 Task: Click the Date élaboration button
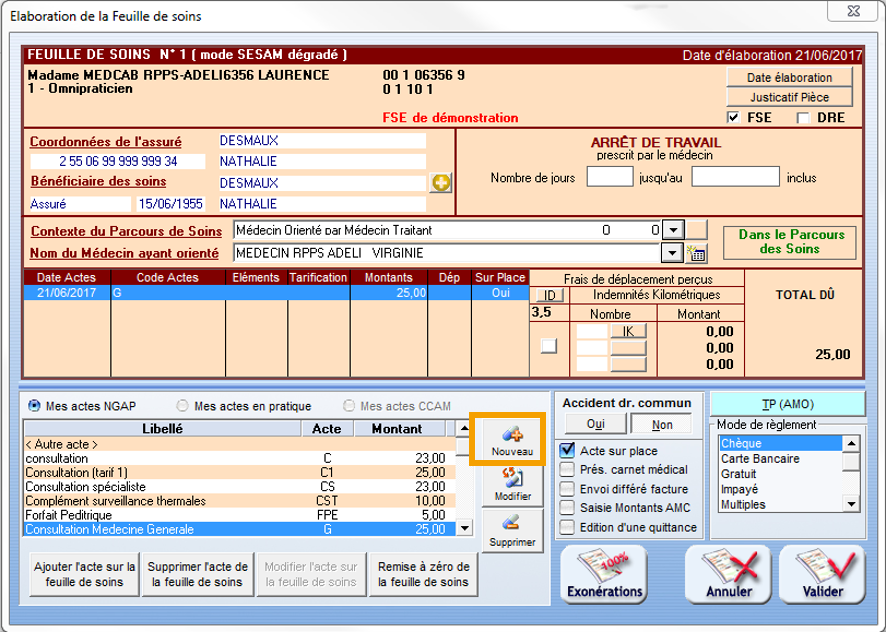tap(789, 77)
